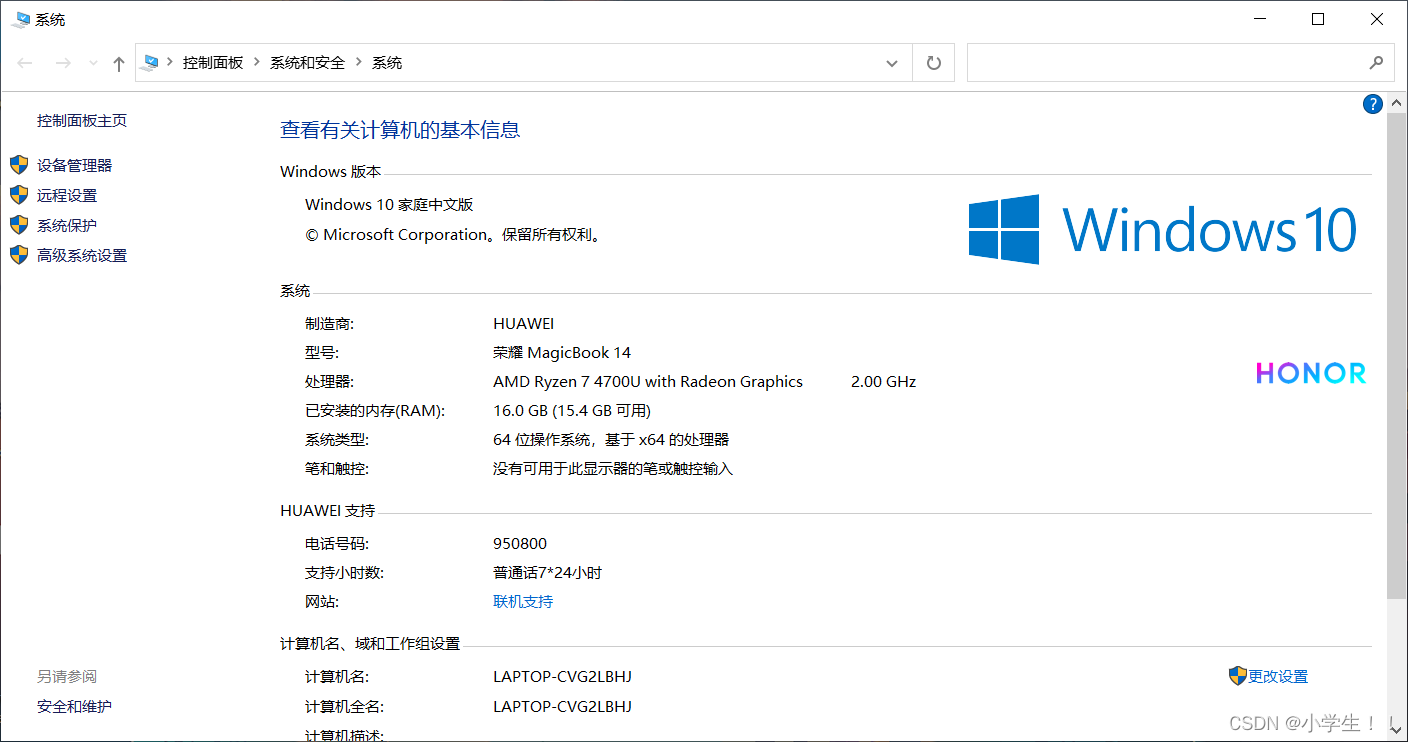Close the 系统 window
The image size is (1408, 742).
point(1377,19)
